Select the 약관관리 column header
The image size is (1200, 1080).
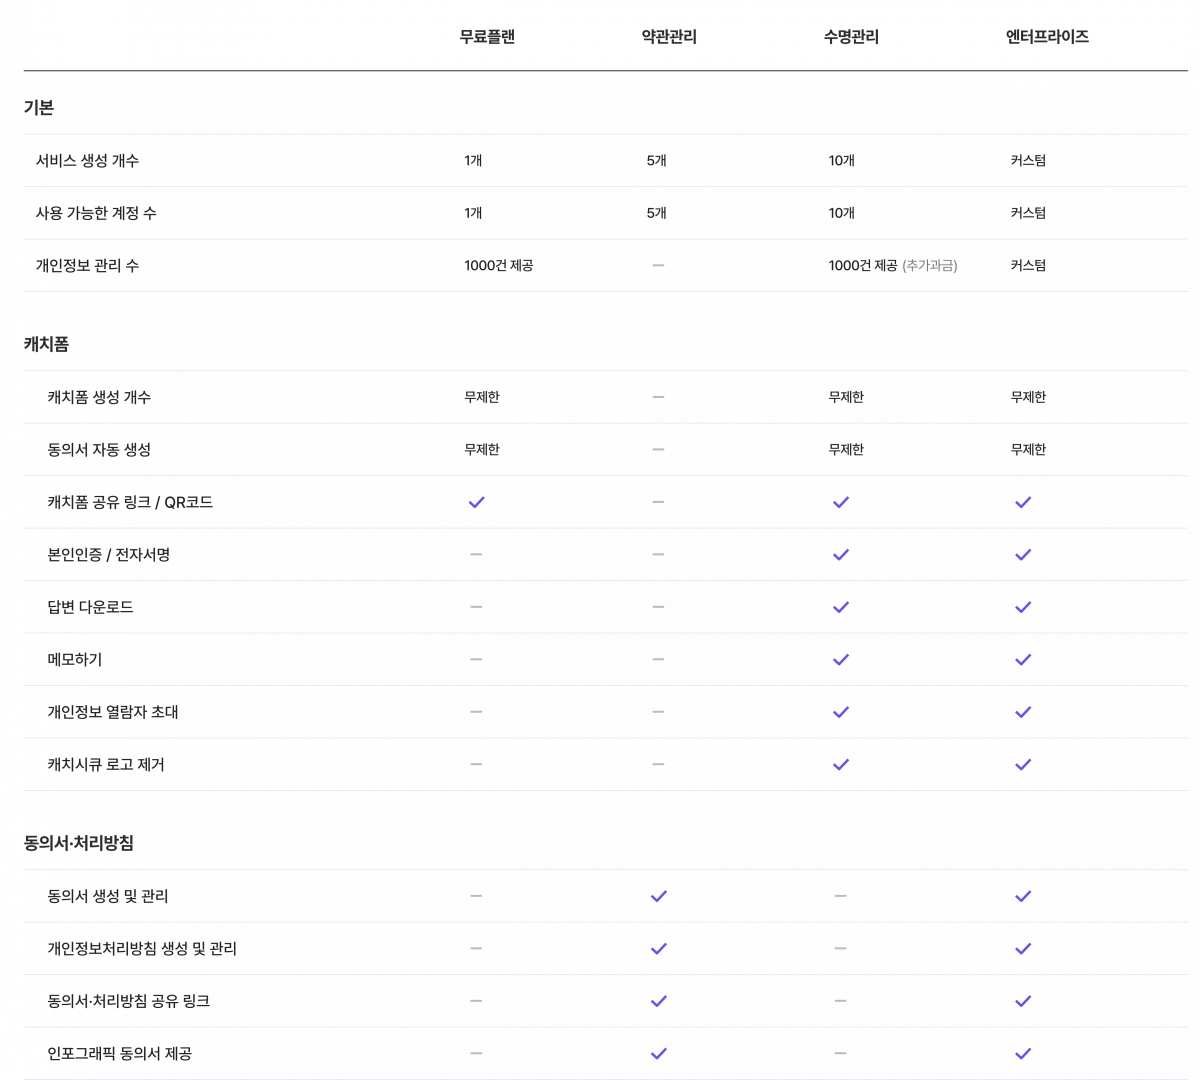[x=669, y=37]
